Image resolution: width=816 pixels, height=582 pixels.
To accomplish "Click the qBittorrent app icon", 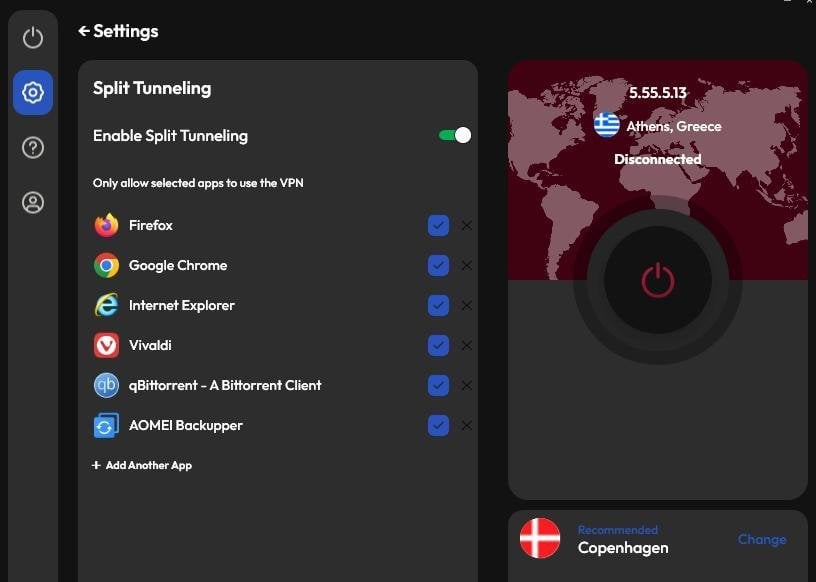I will click(106, 386).
